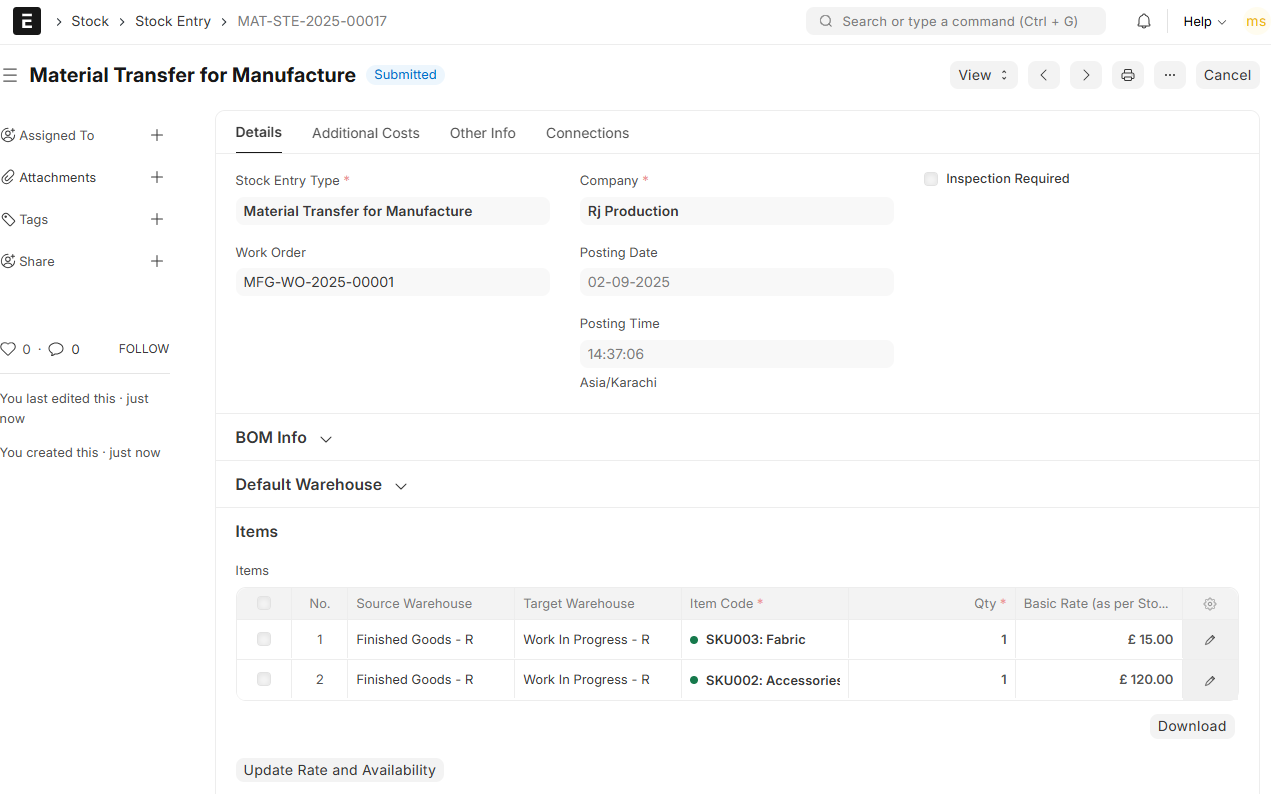Open items table settings gear
The height and width of the screenshot is (794, 1271).
click(1210, 604)
